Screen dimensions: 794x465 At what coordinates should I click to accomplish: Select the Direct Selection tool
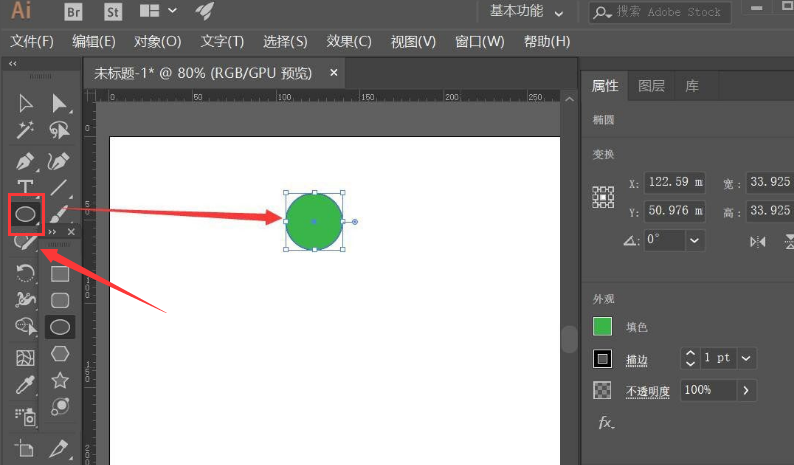click(60, 103)
